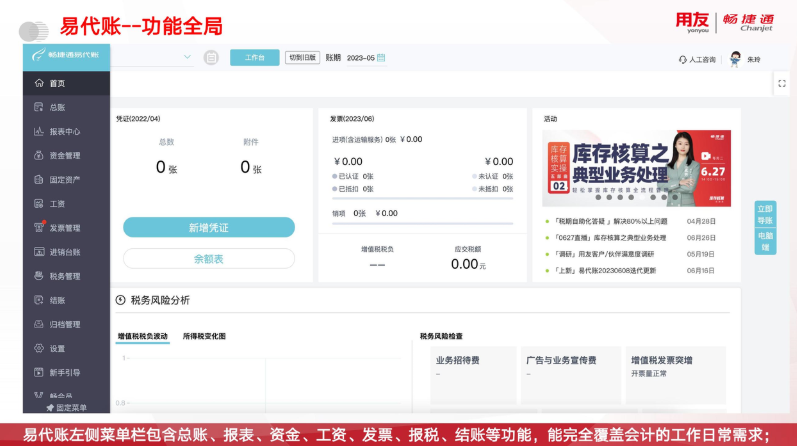The height and width of the screenshot is (446, 797).
Task: Open the 广告与业务宣传费 risk card
Action: (571, 374)
